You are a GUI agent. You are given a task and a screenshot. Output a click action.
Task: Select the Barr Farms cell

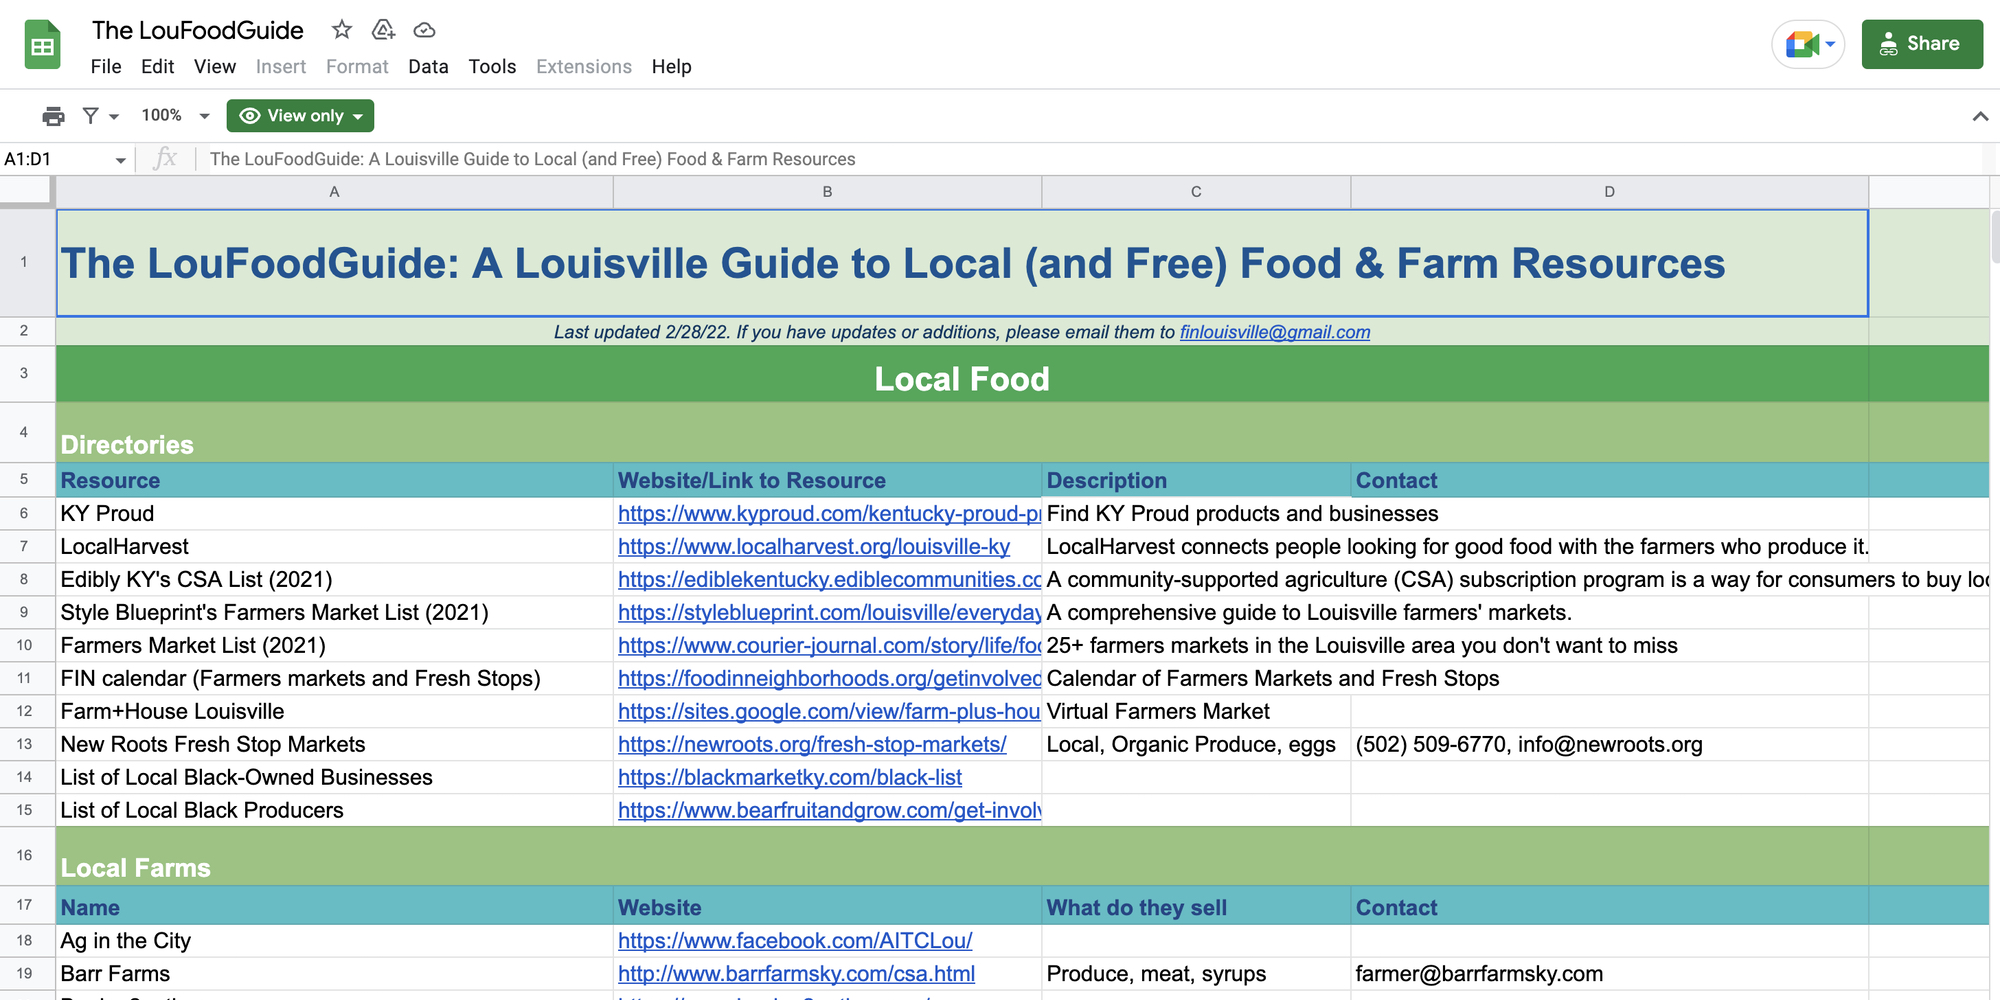coord(335,974)
